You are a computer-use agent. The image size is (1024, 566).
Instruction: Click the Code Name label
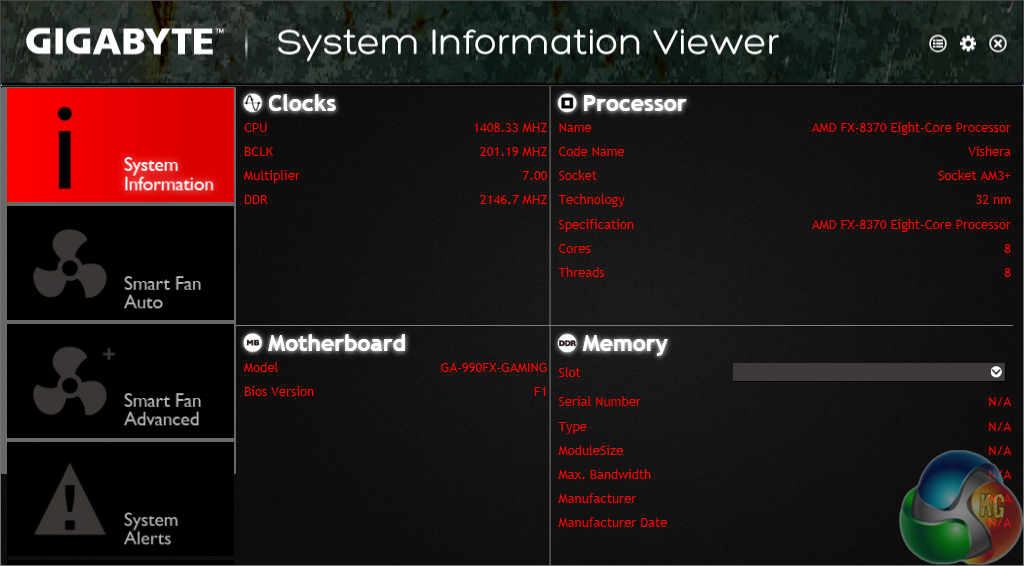(x=591, y=151)
